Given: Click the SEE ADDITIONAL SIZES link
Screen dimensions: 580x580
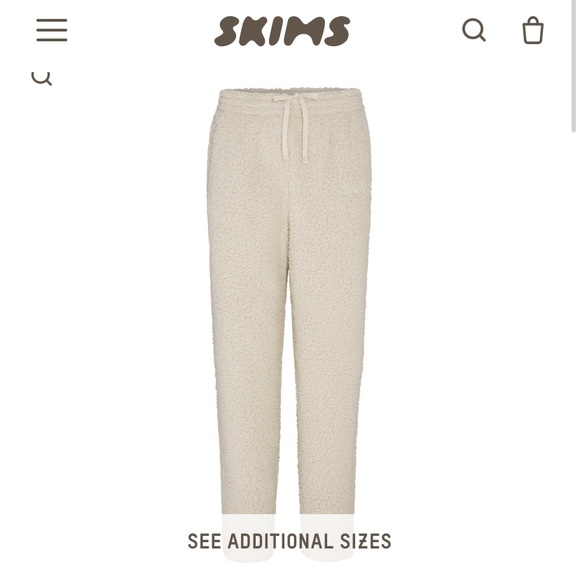Looking at the screenshot, I should [289, 541].
